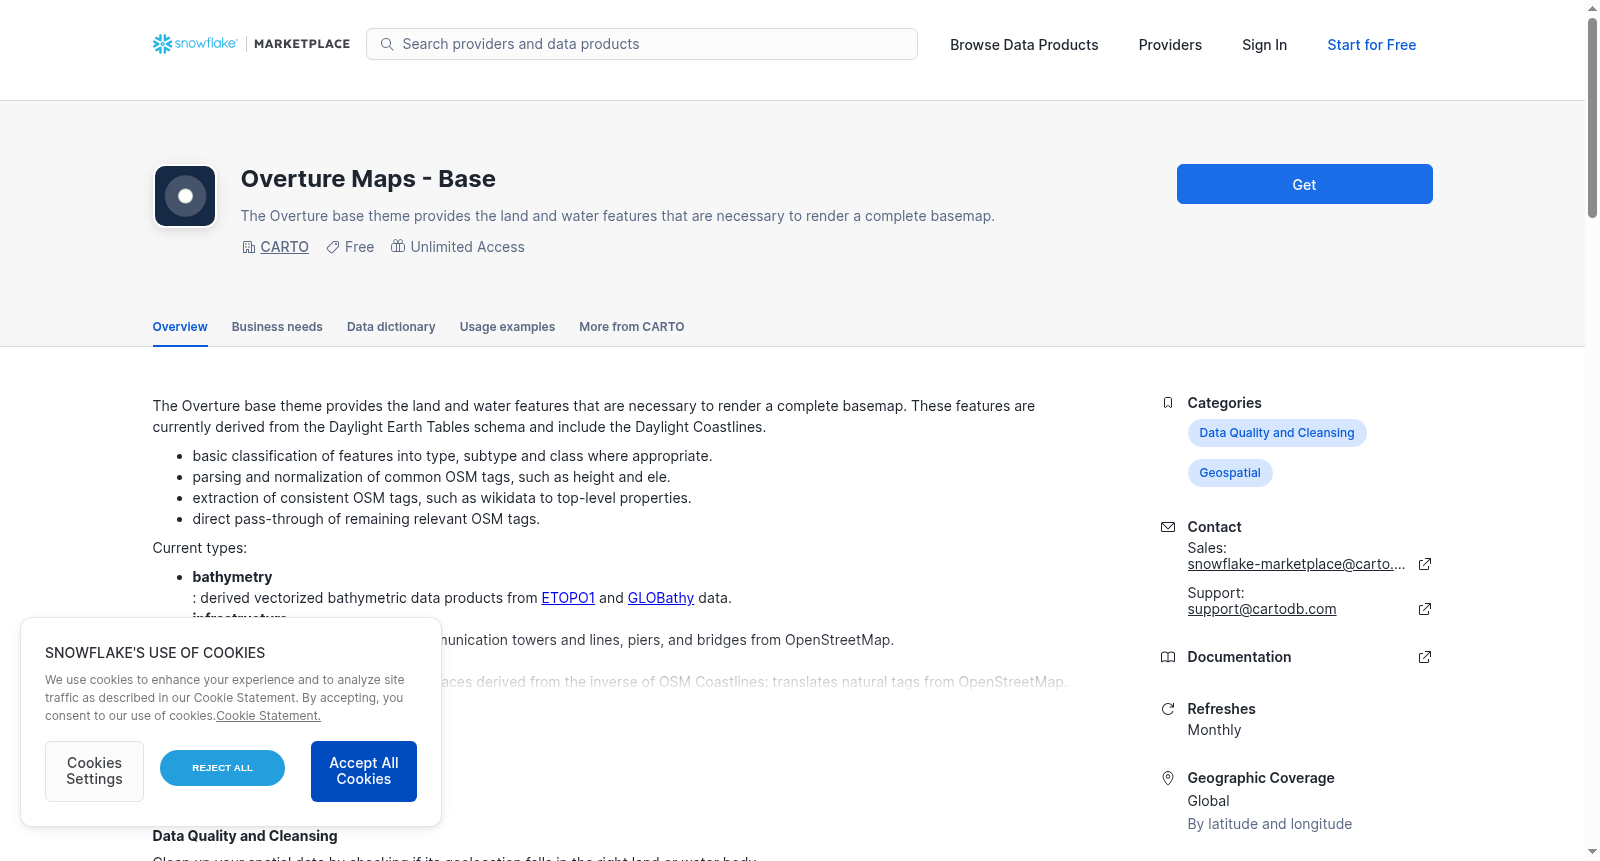Screen dimensions: 1600x861
Task: Open the More from CARTO tab
Action: 632,327
